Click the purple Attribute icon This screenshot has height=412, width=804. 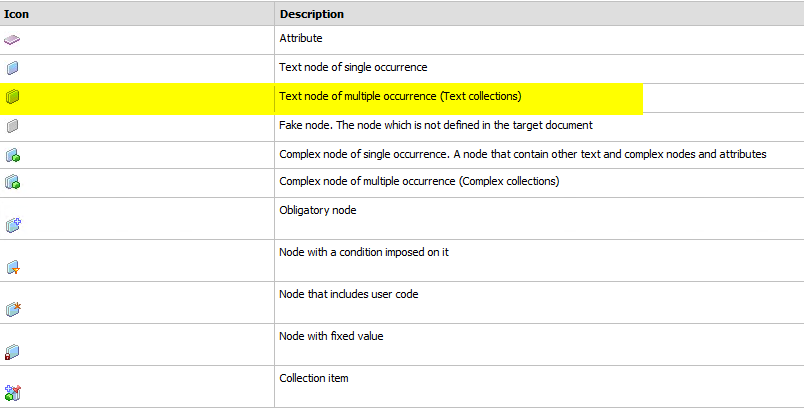tap(12, 39)
